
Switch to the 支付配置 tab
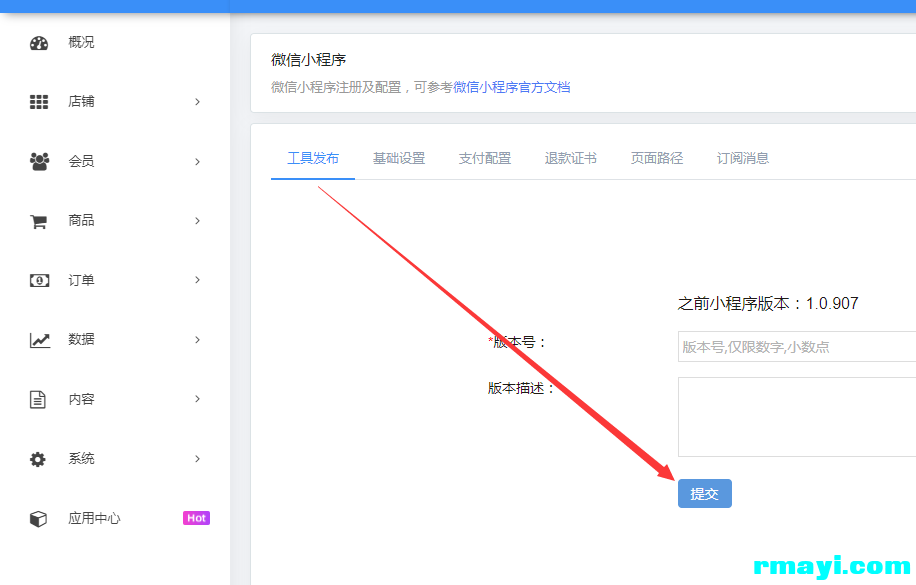coord(485,158)
